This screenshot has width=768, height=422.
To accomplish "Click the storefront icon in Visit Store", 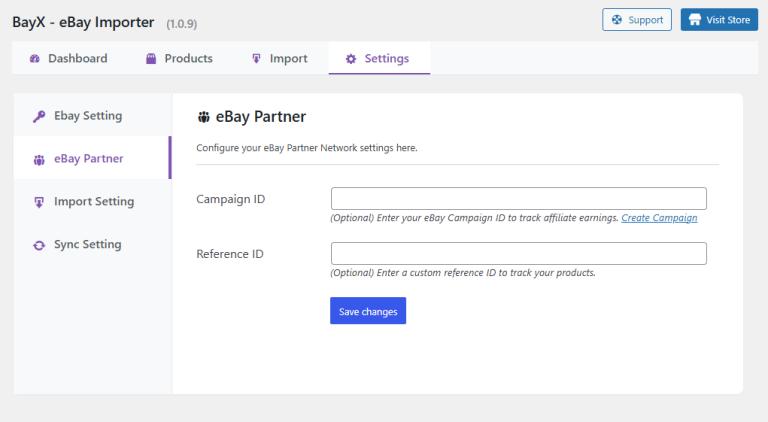I will (x=695, y=20).
